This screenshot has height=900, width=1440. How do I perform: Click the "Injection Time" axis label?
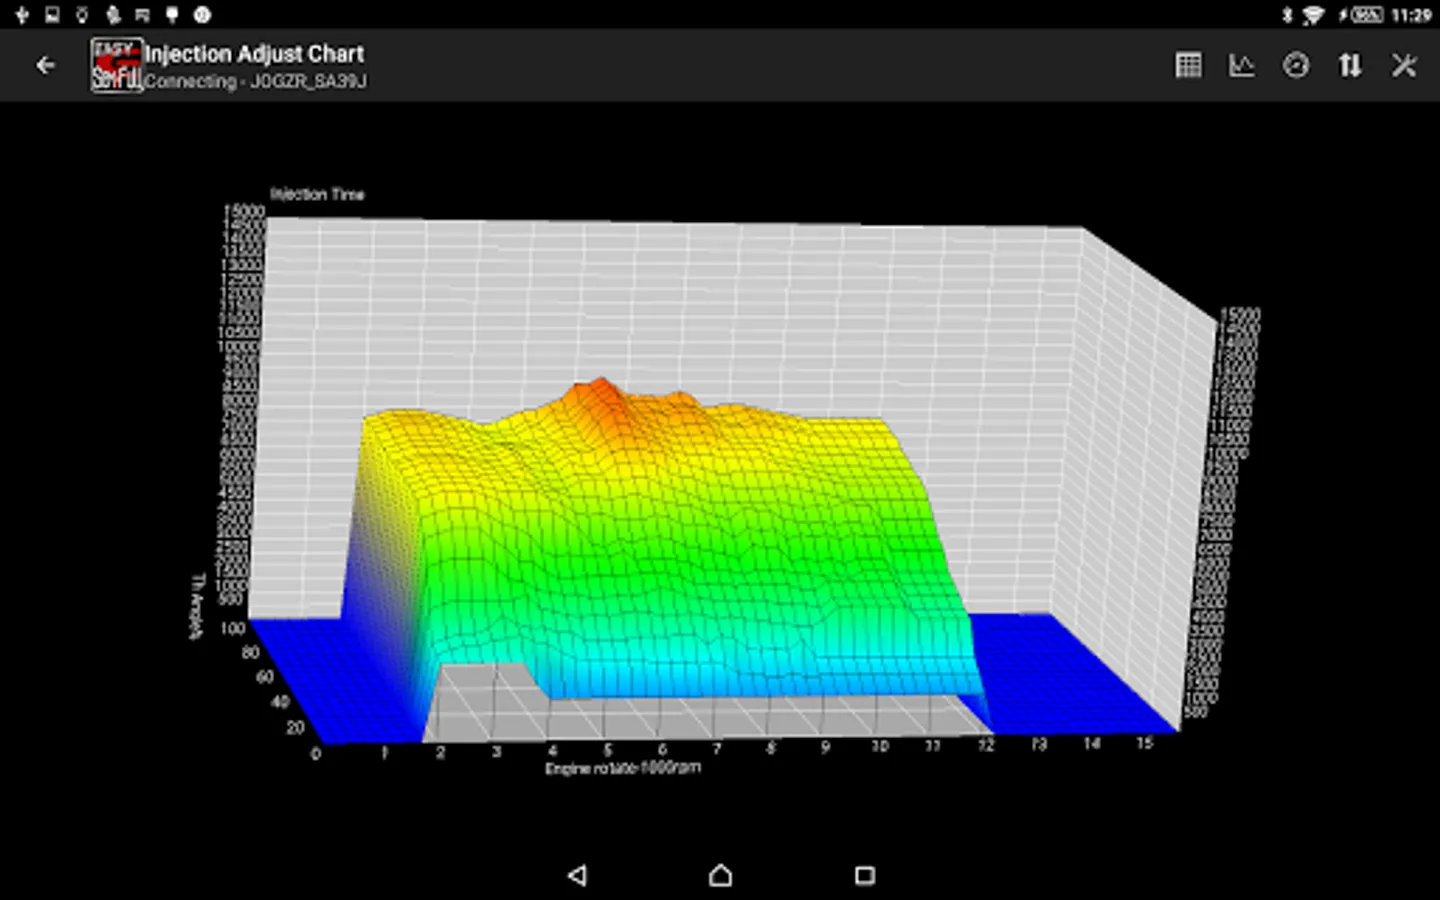[x=317, y=194]
